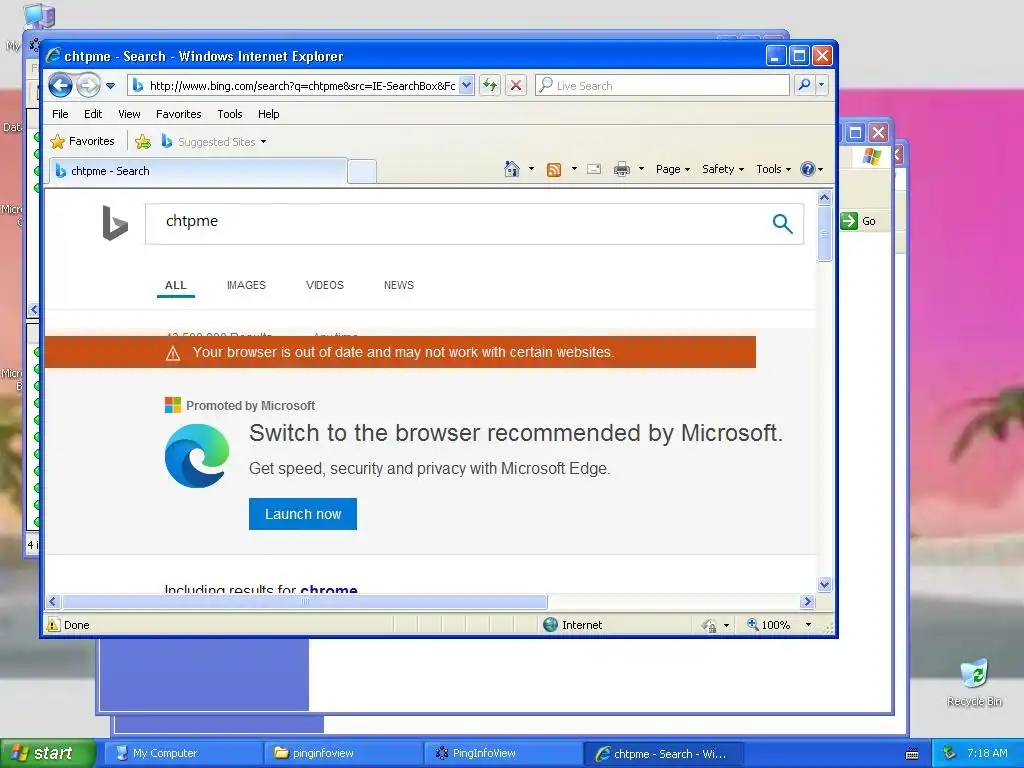This screenshot has height=768, width=1024.
Task: Click the chrome suggestion link
Action: [x=328, y=589]
